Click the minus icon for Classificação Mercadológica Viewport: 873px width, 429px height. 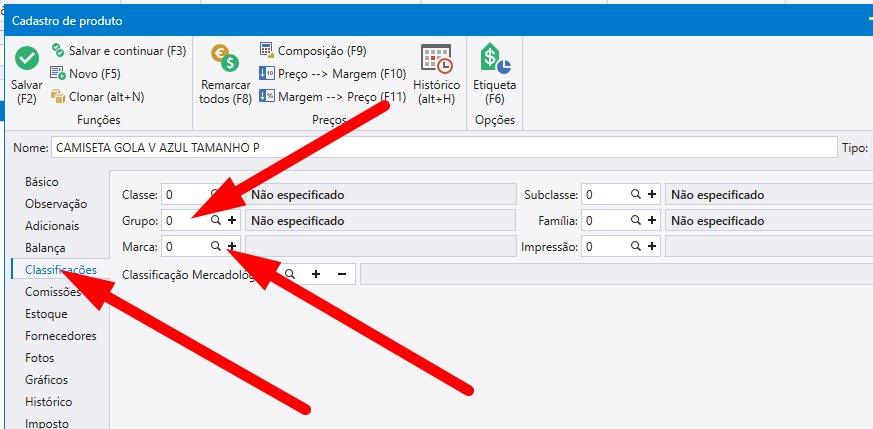point(341,273)
